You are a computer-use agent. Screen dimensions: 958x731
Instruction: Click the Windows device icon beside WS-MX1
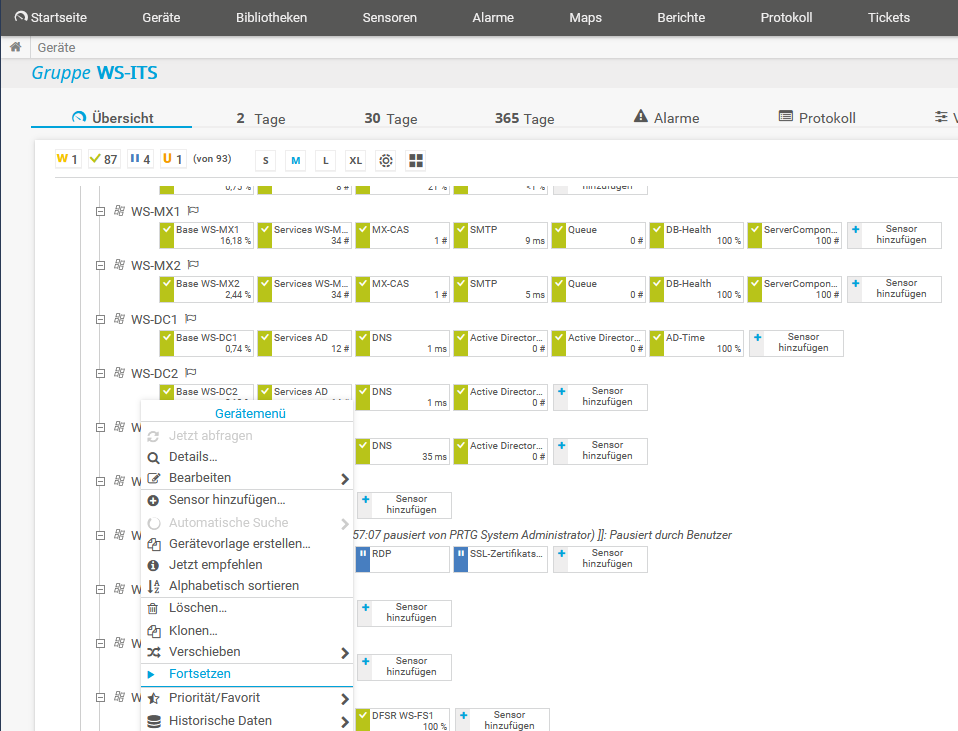[120, 211]
